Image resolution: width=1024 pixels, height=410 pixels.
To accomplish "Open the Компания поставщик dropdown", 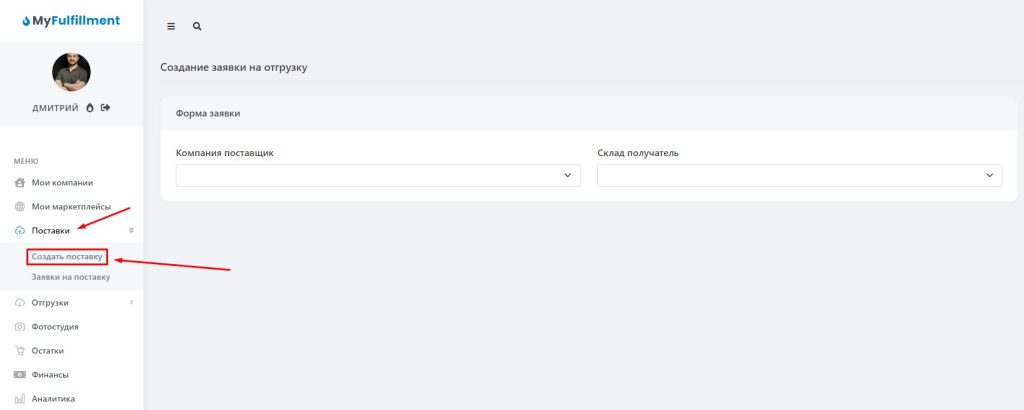I will (378, 175).
